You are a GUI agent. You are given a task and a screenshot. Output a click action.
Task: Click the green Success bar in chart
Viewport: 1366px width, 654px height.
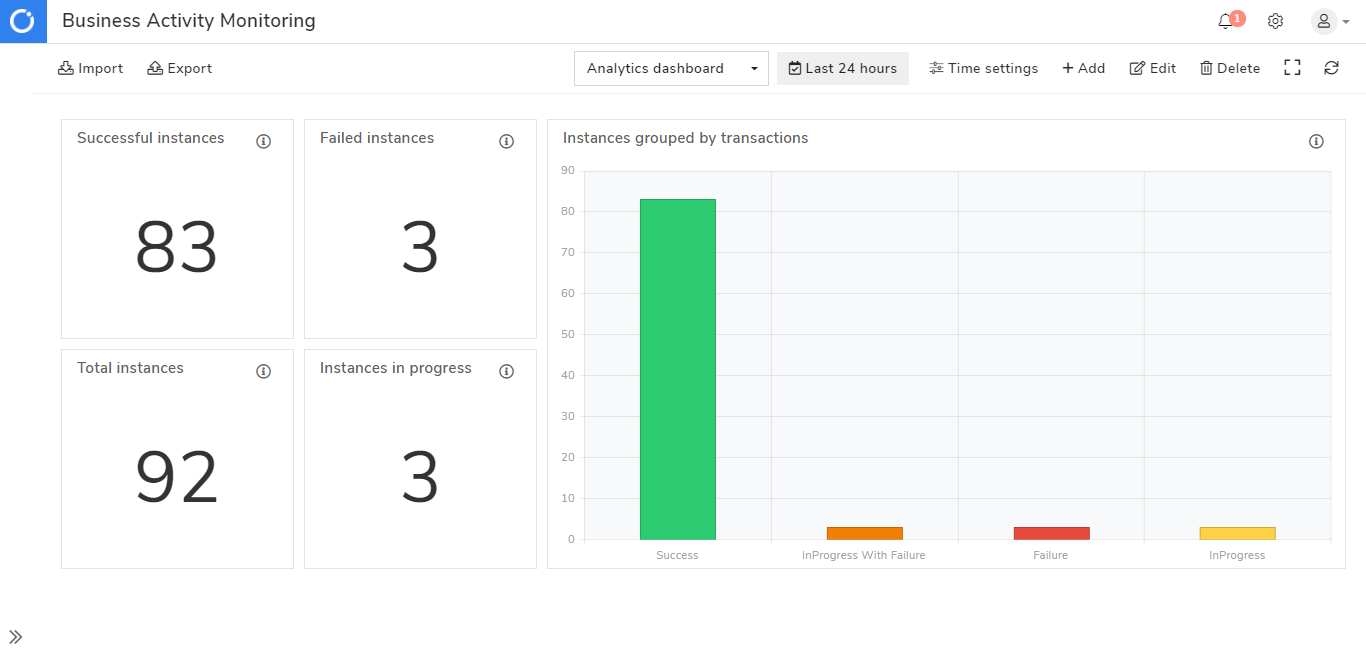tap(678, 369)
